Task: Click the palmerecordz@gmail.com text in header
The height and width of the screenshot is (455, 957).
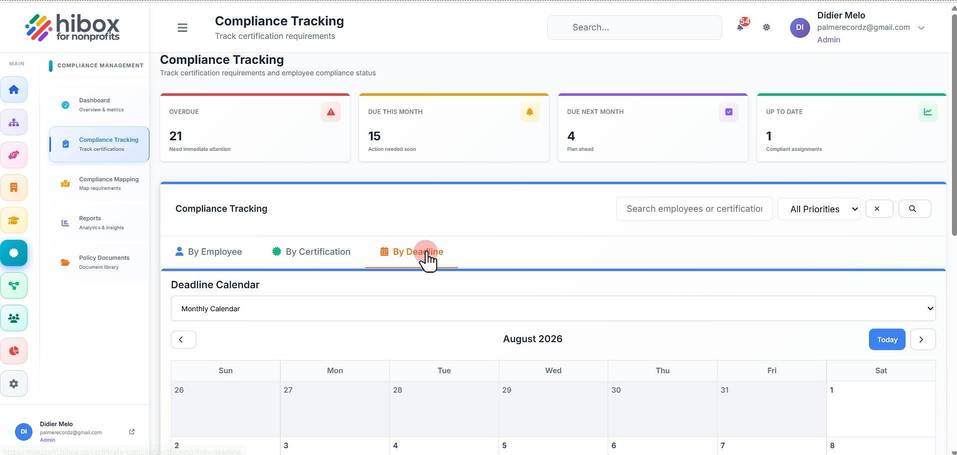Action: [x=864, y=27]
